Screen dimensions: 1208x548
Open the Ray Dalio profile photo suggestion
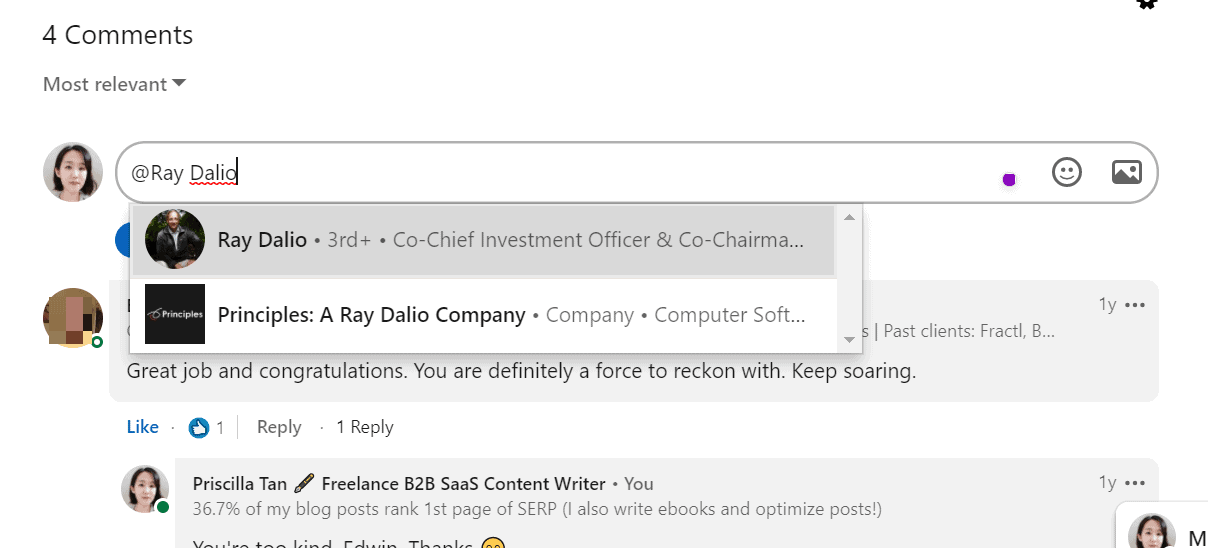(175, 240)
